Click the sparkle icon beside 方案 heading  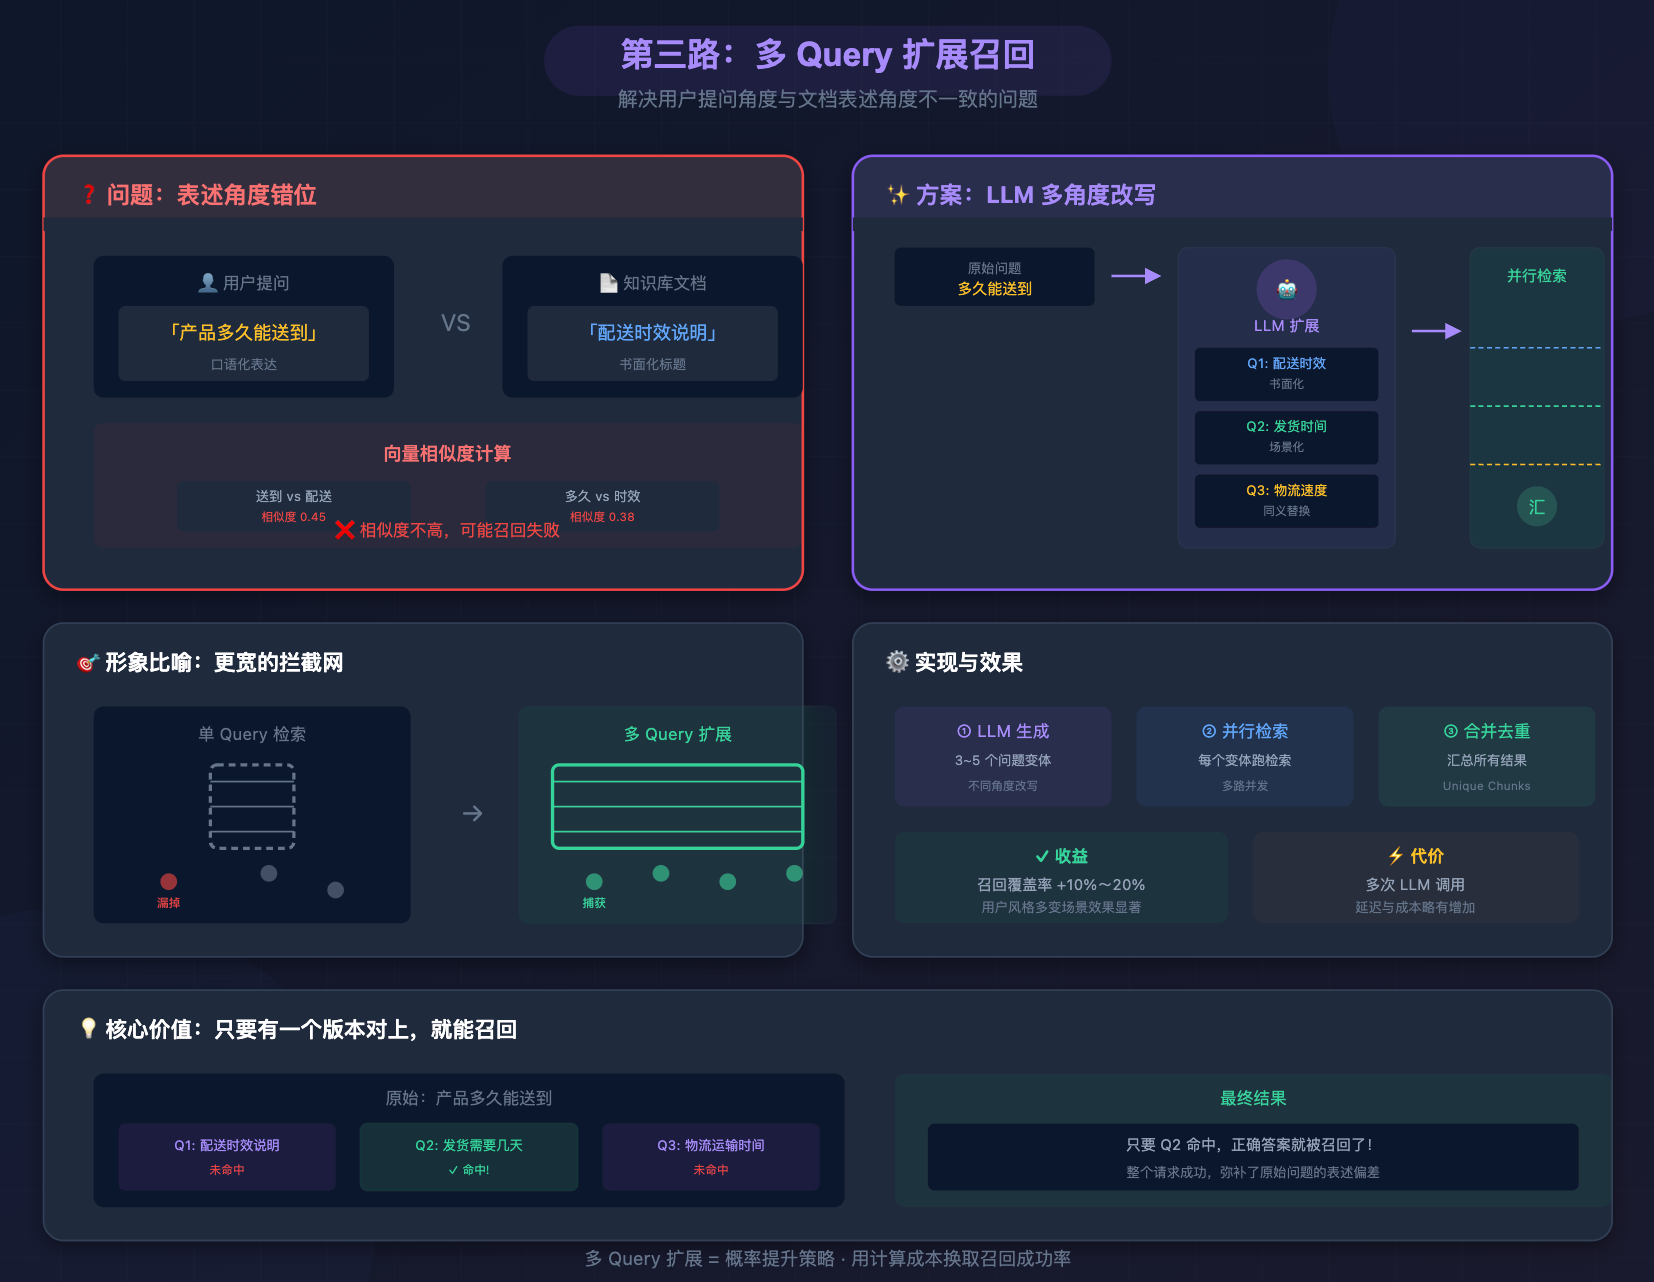[897, 195]
